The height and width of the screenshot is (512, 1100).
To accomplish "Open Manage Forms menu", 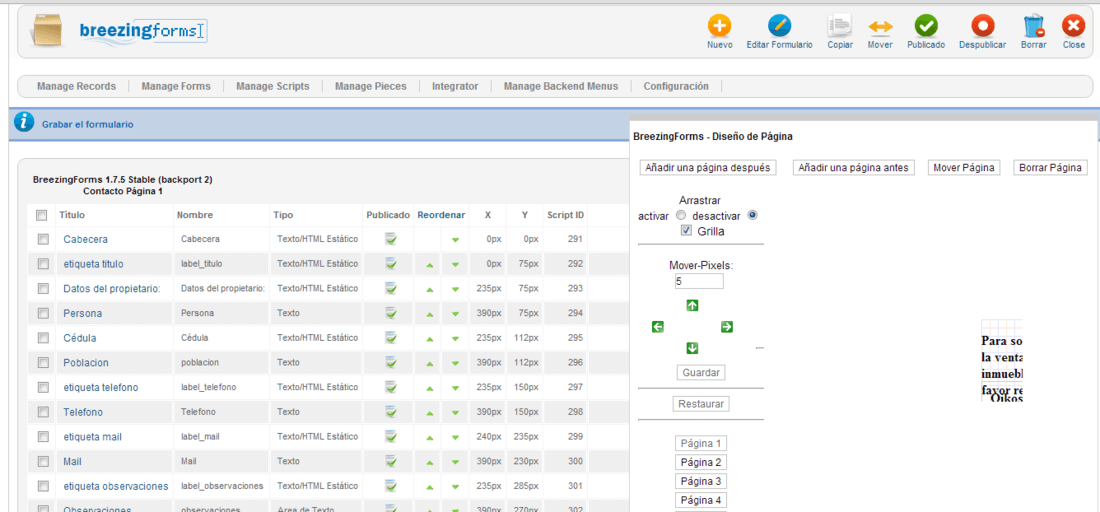I will [176, 86].
